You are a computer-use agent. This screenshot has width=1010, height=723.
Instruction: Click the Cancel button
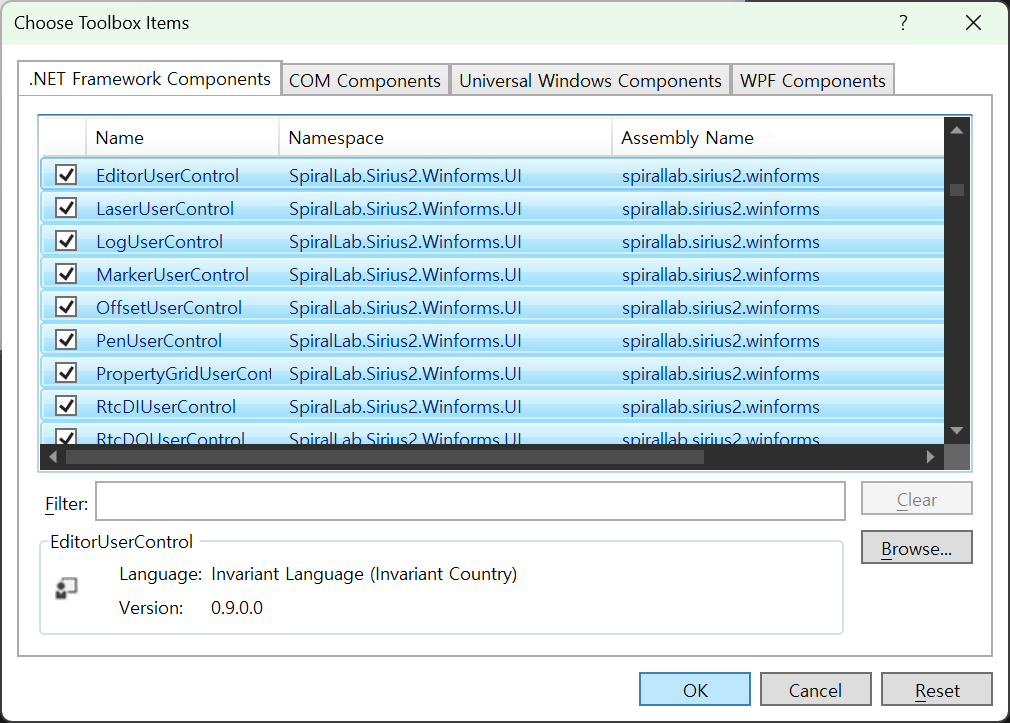(x=815, y=689)
